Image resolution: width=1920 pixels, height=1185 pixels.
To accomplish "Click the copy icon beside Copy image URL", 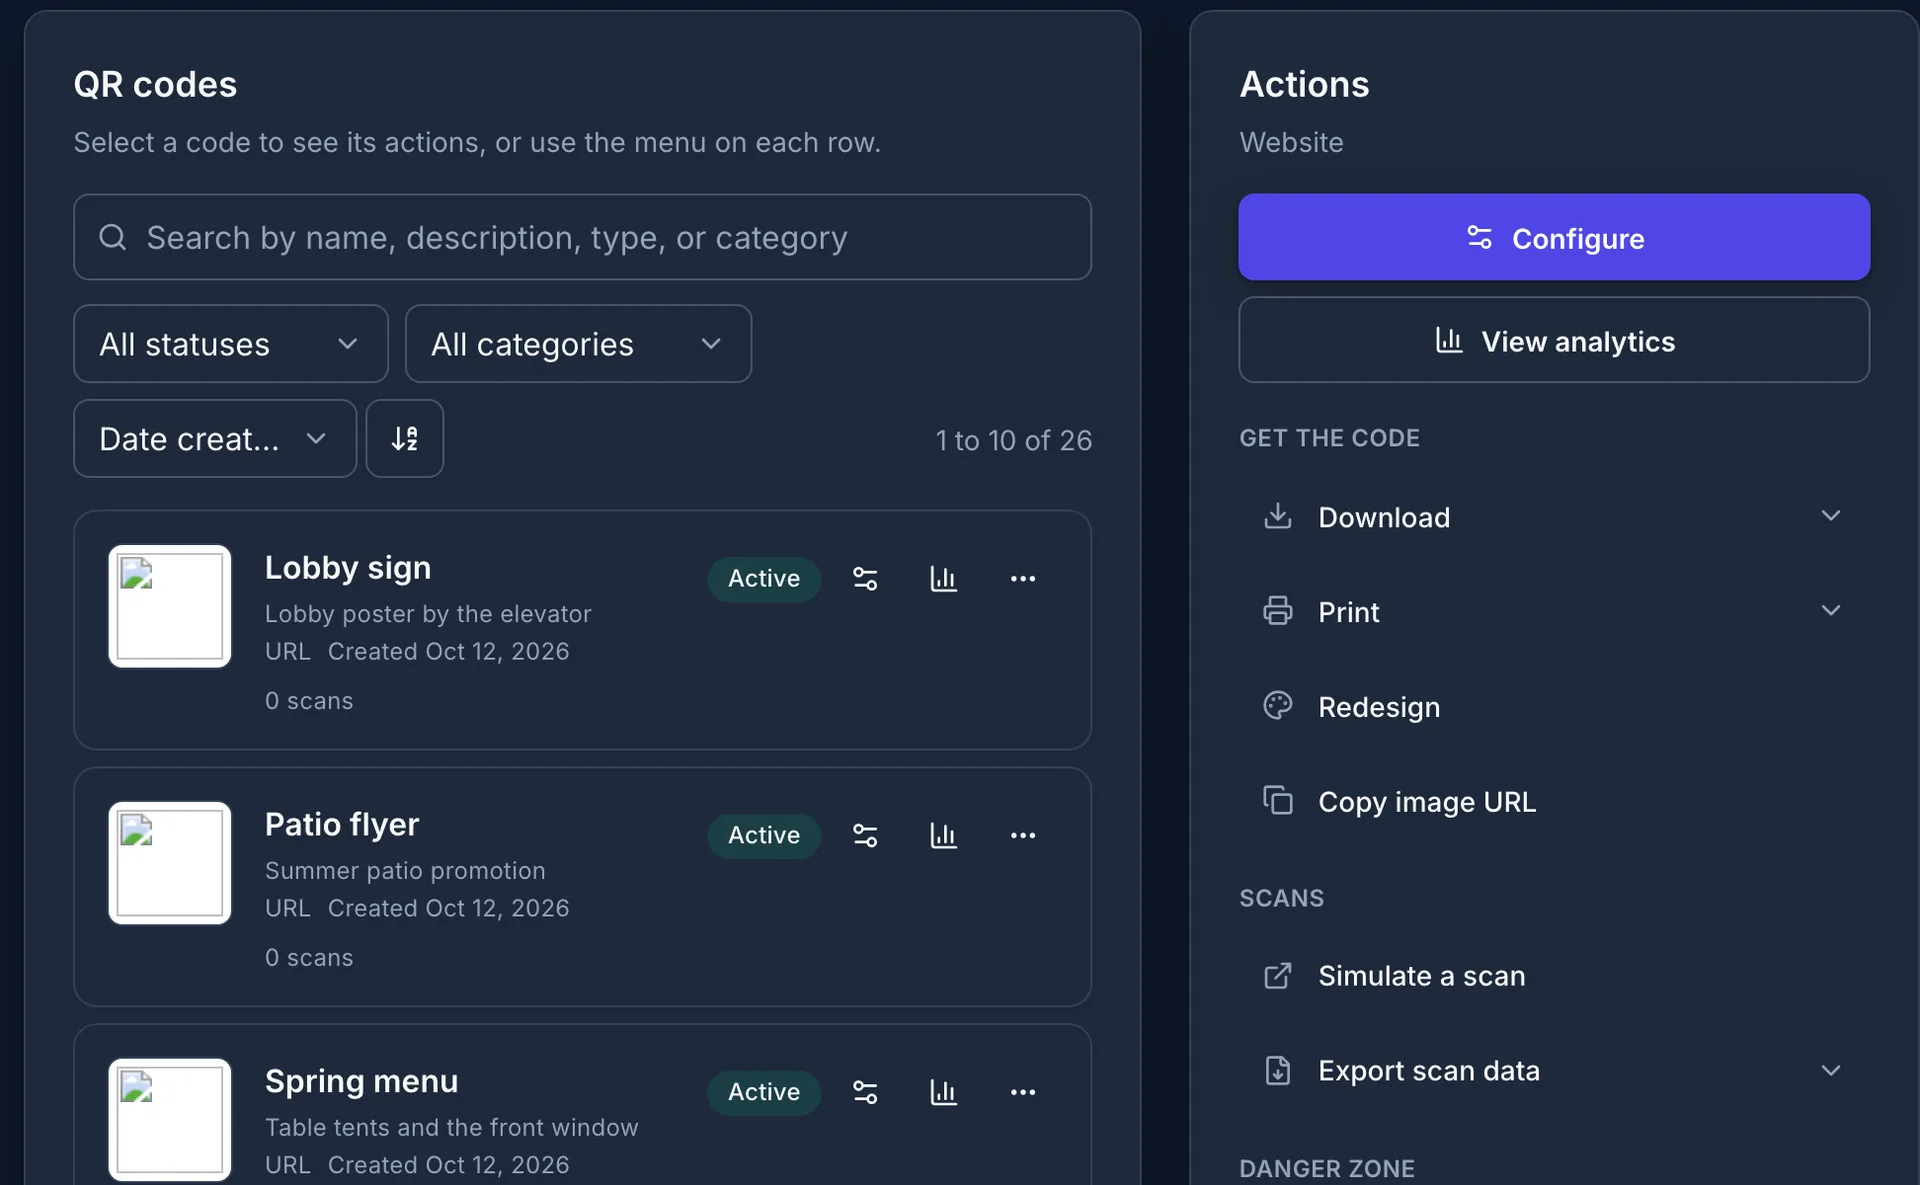I will click(x=1278, y=801).
